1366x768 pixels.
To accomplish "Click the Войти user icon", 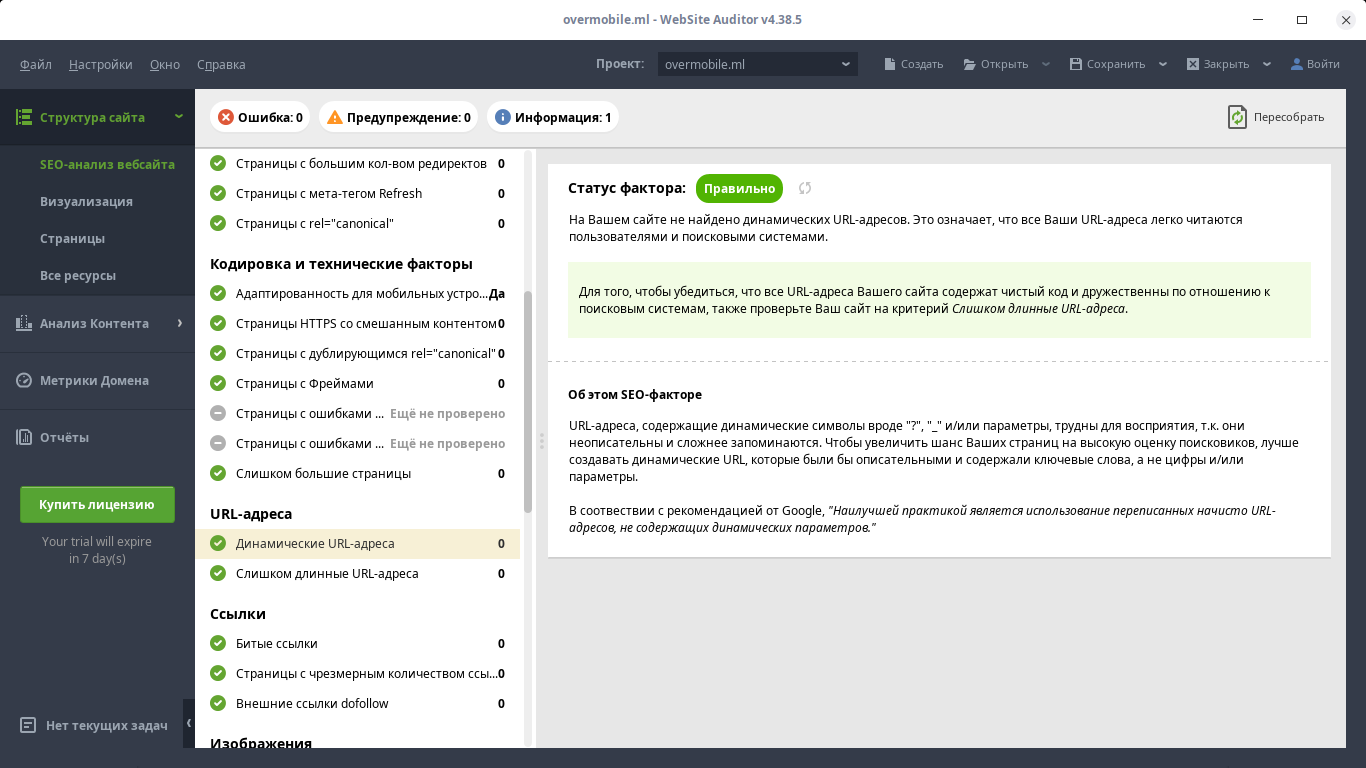I will (1297, 64).
